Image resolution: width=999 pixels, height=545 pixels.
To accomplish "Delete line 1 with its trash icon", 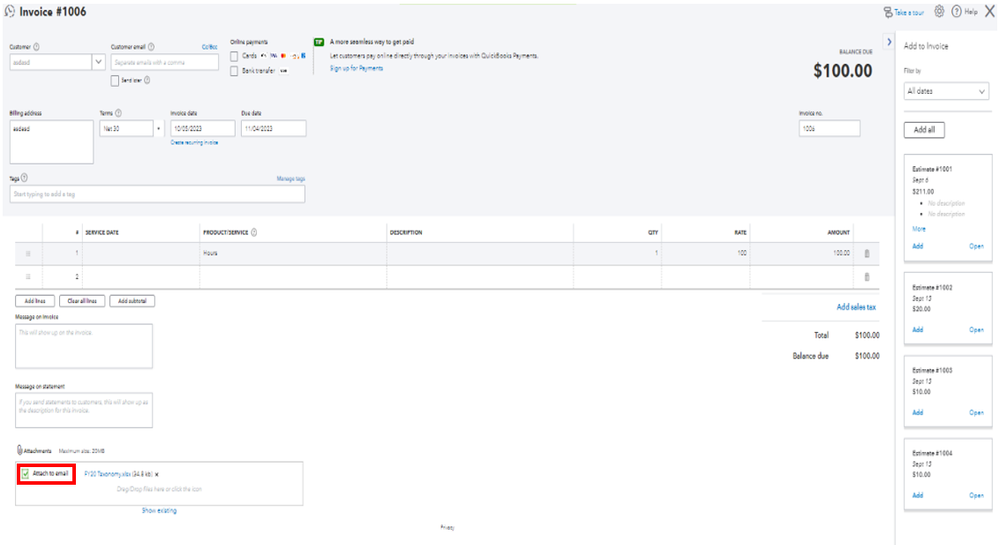I will click(866, 254).
